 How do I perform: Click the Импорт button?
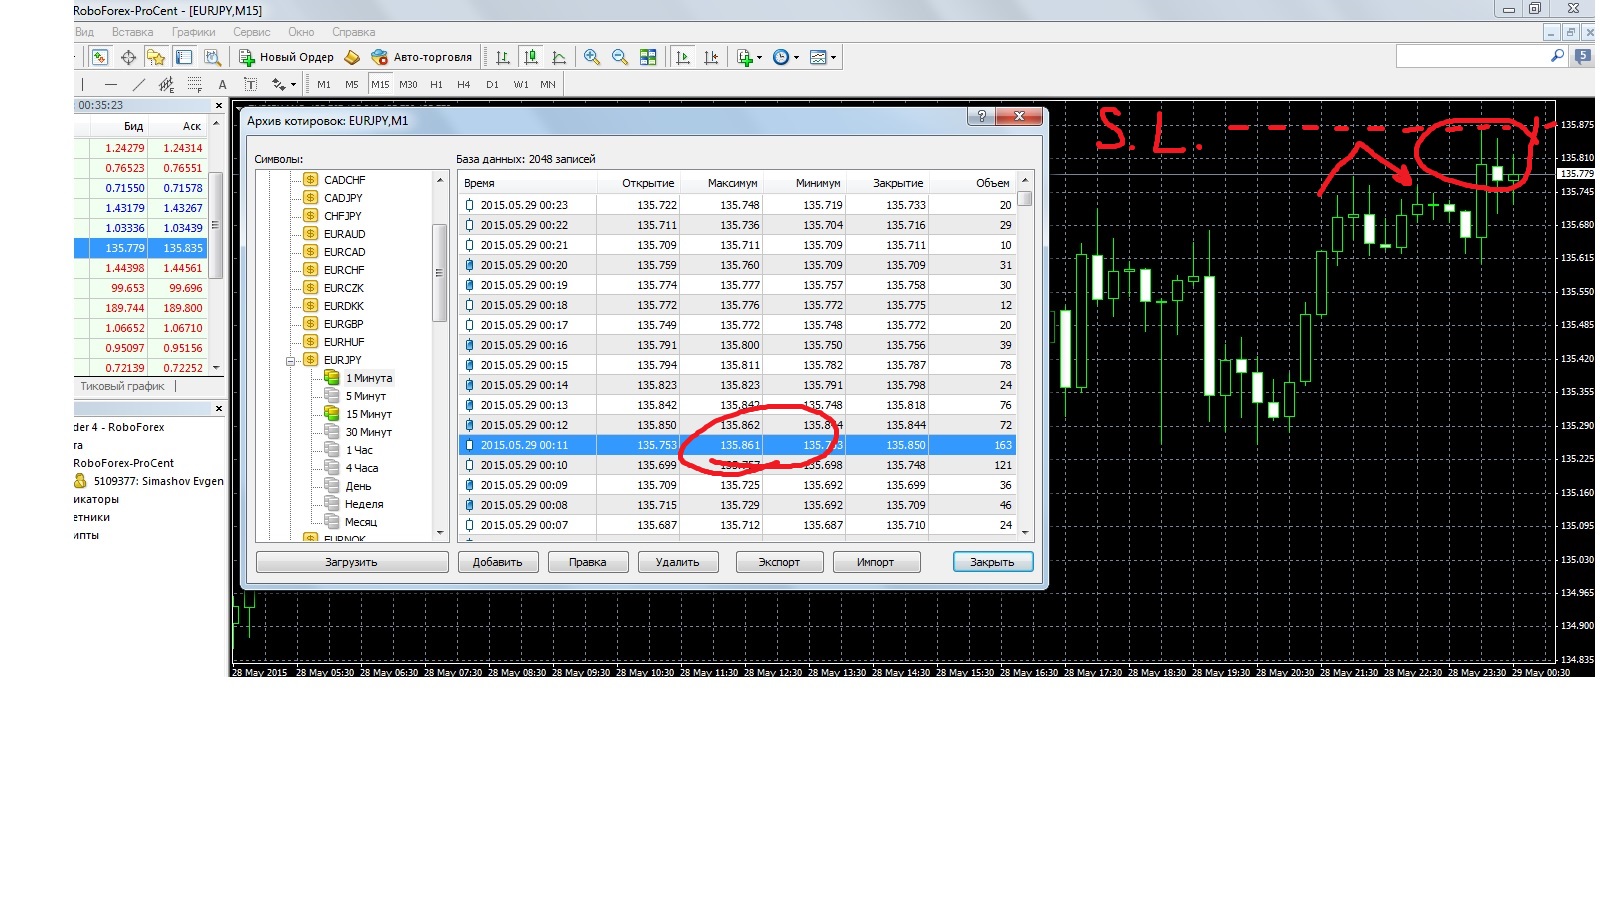pyautogui.click(x=876, y=562)
